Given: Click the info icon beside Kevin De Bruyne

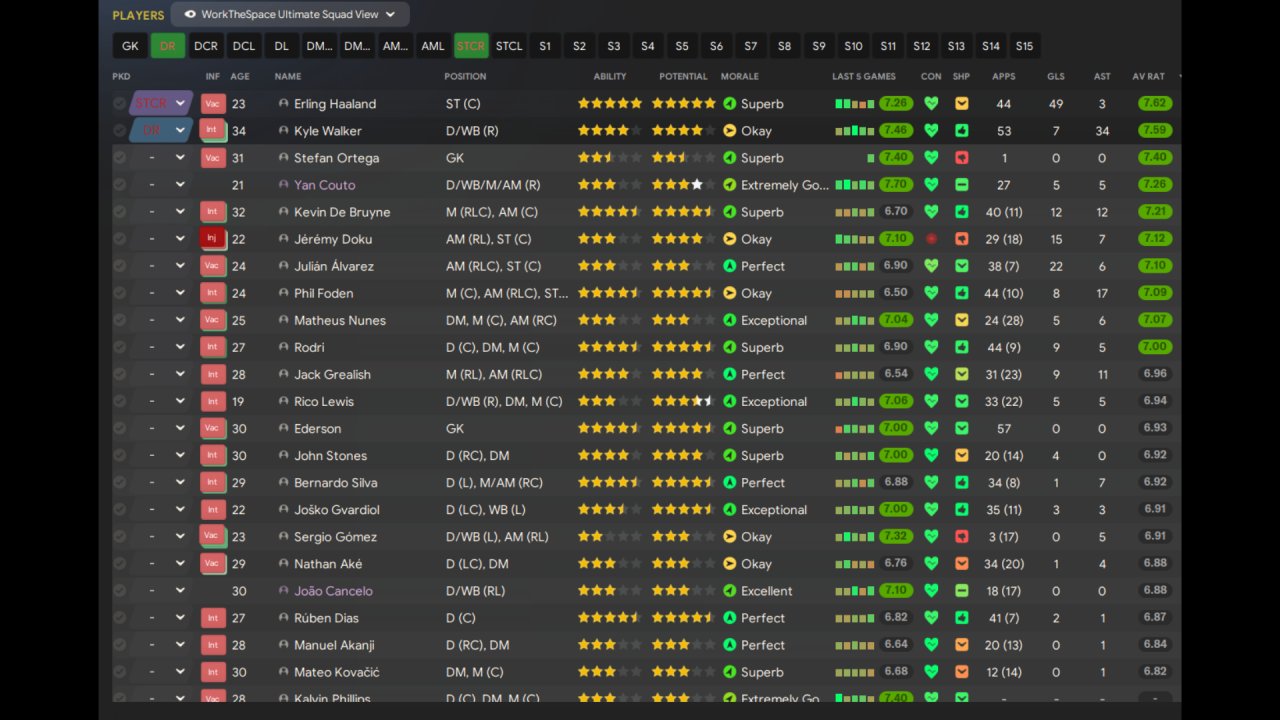Looking at the screenshot, I should click(283, 212).
